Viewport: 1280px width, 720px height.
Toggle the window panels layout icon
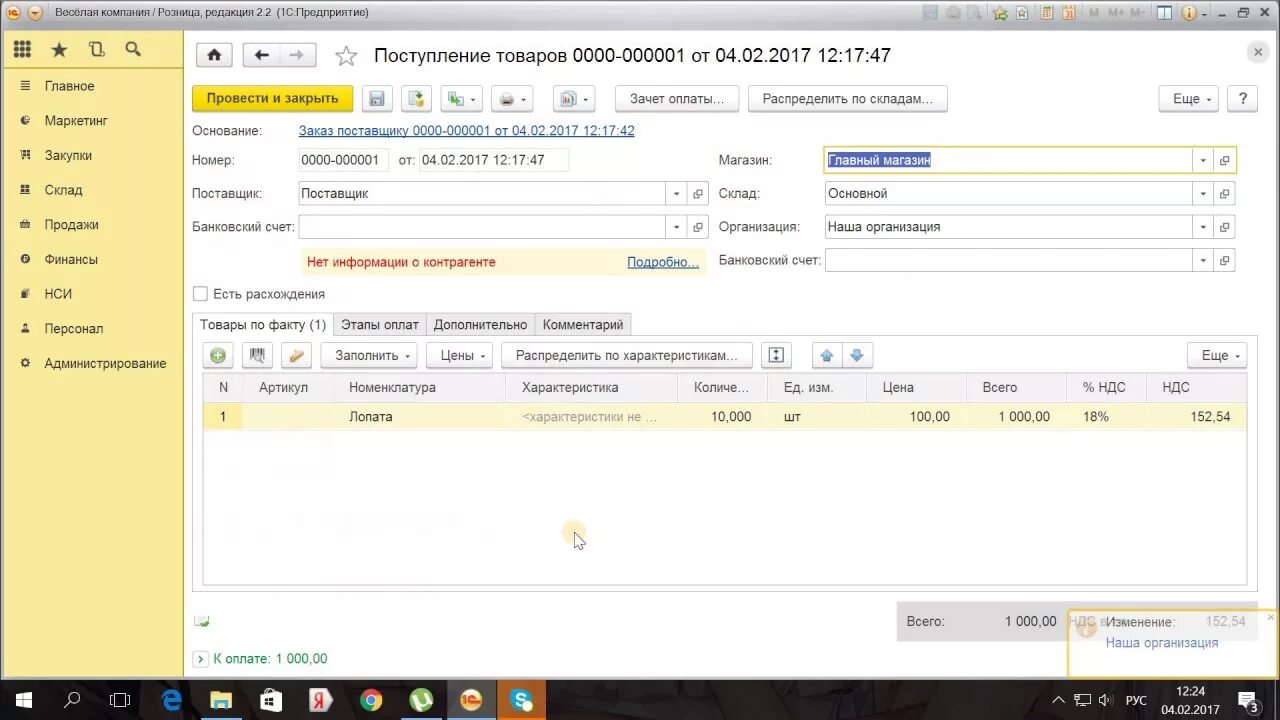tap(1164, 13)
